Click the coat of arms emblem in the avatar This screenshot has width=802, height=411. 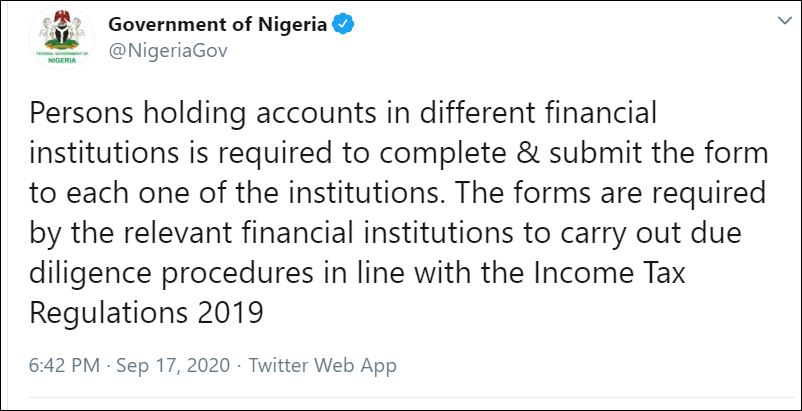pyautogui.click(x=62, y=30)
